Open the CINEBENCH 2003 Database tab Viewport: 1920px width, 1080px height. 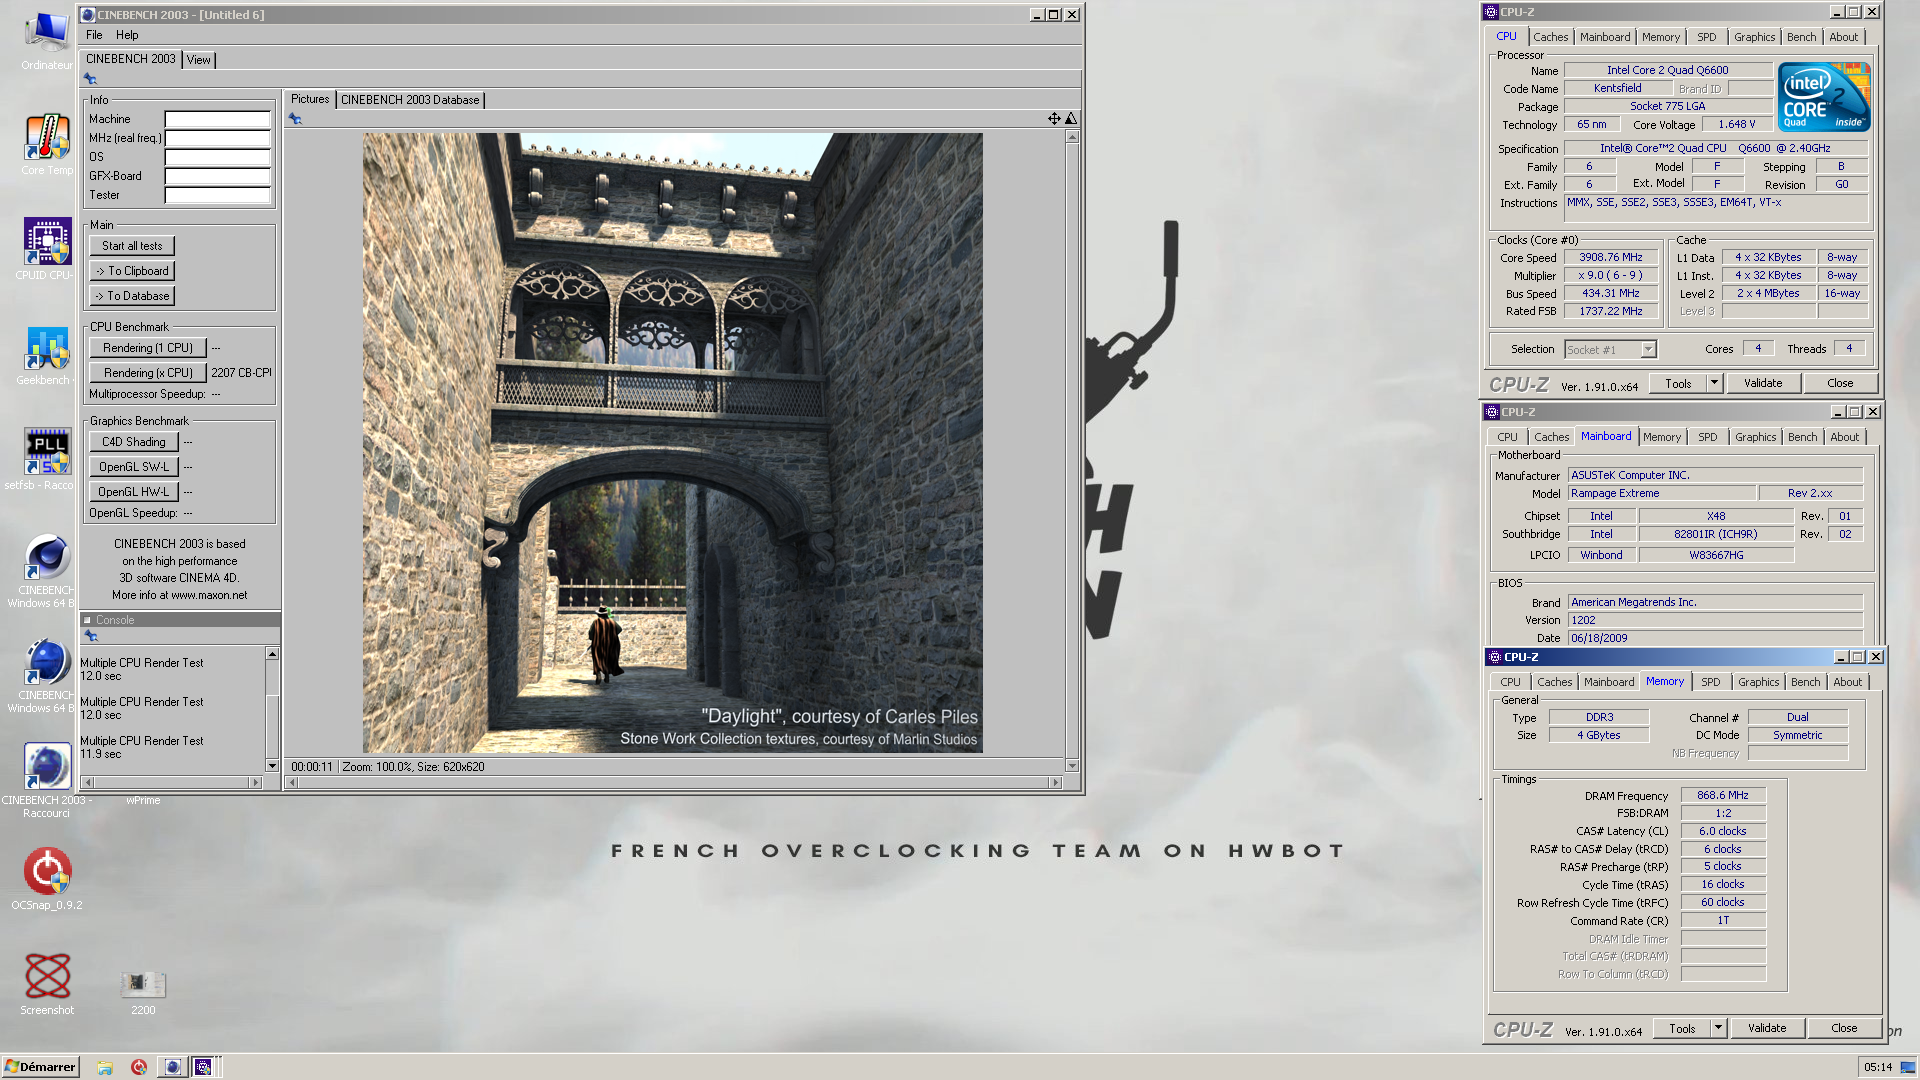[410, 100]
